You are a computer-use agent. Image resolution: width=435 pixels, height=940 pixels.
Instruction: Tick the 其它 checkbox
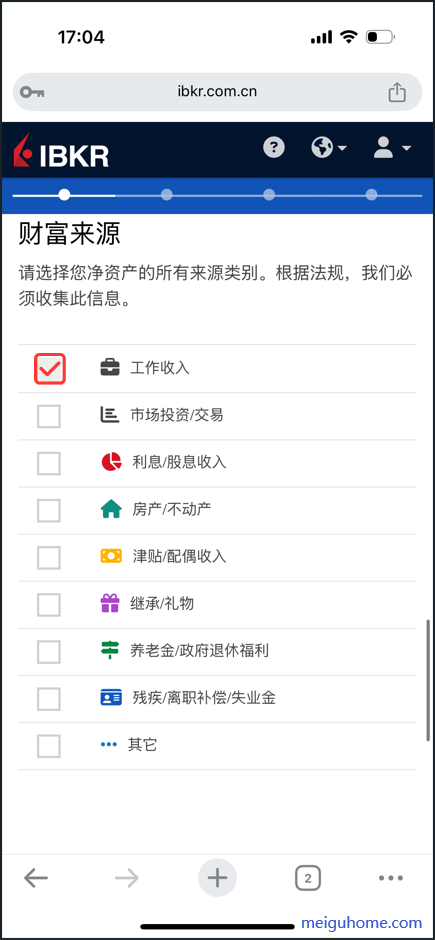click(49, 746)
